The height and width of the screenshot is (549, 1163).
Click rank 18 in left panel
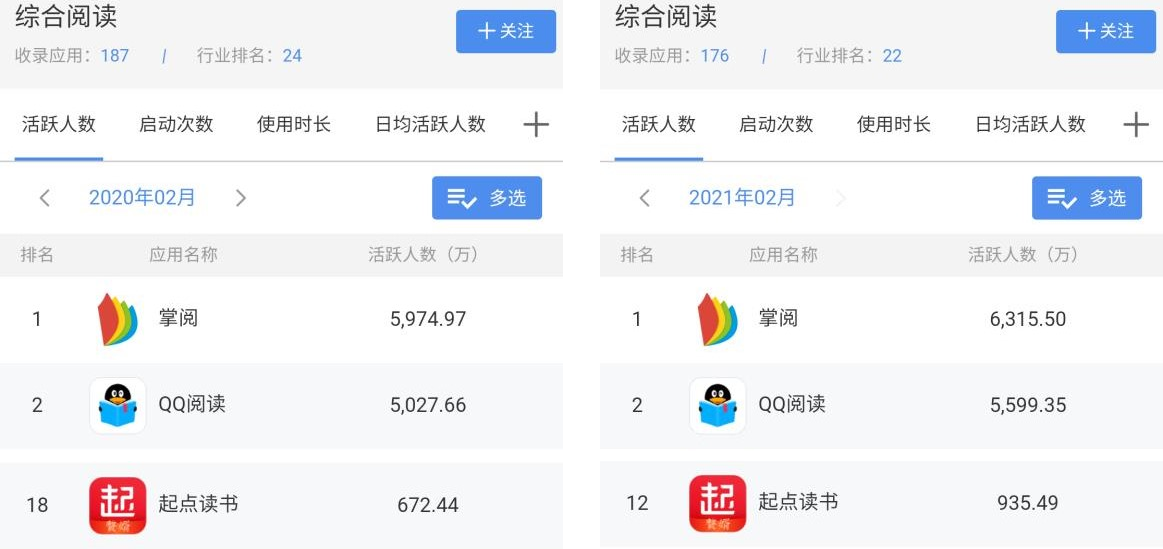pos(37,505)
